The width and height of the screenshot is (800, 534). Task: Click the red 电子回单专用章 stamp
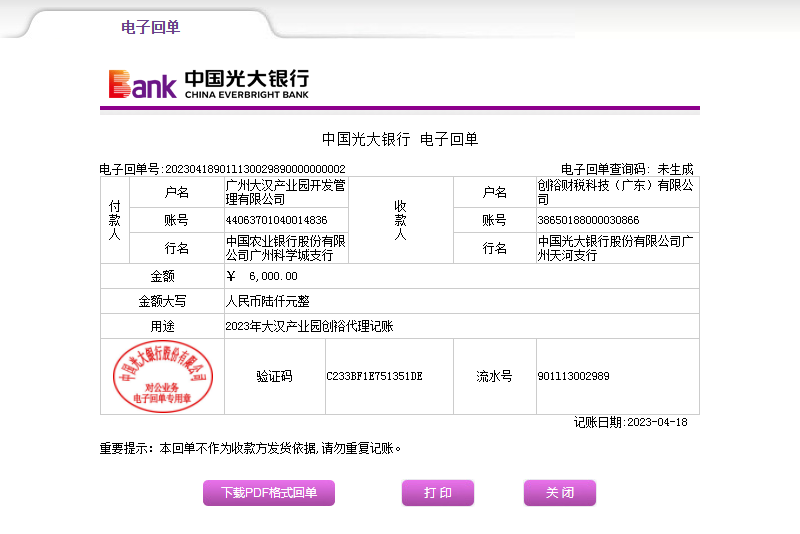tap(163, 376)
